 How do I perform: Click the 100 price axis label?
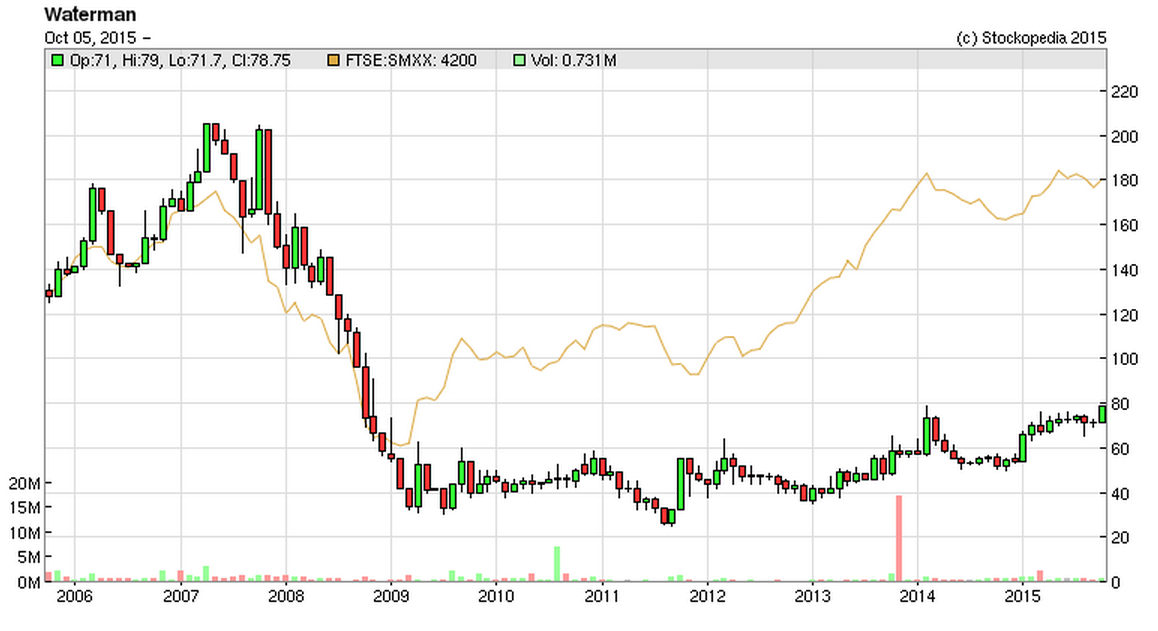pos(1125,359)
